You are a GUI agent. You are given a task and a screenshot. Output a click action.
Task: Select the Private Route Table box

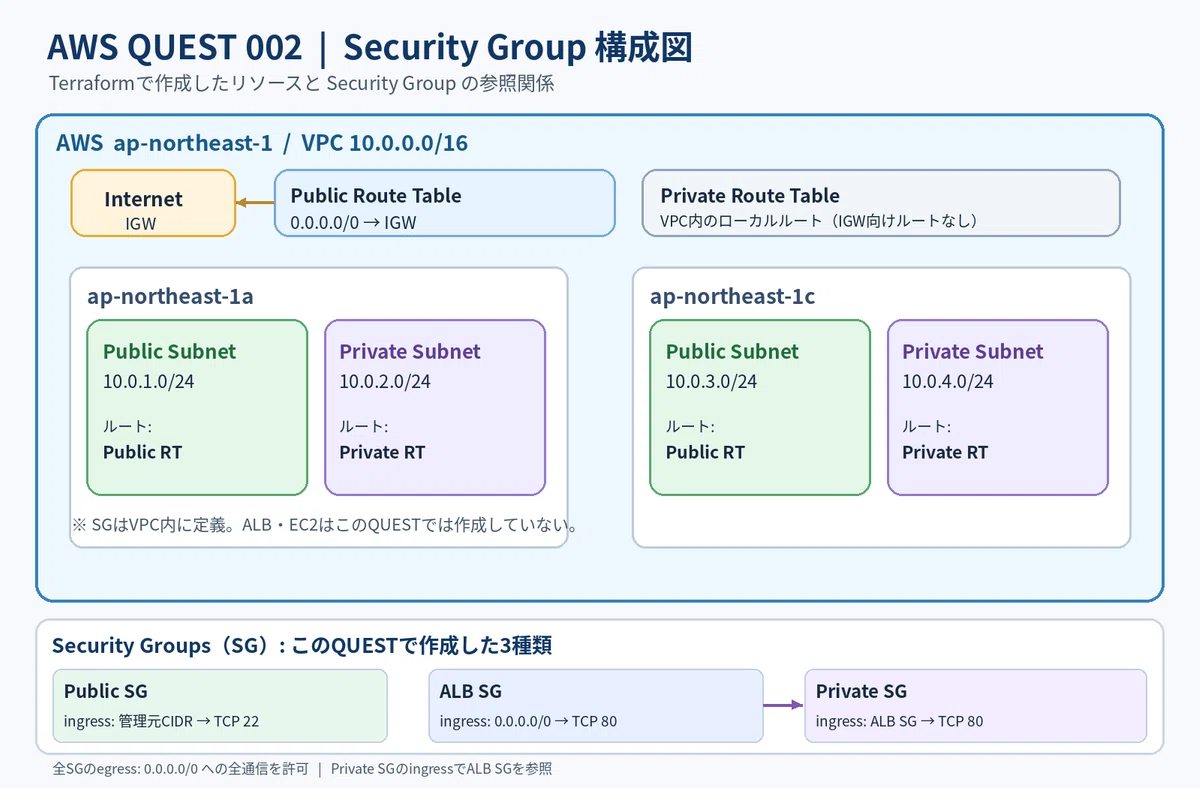[x=880, y=203]
